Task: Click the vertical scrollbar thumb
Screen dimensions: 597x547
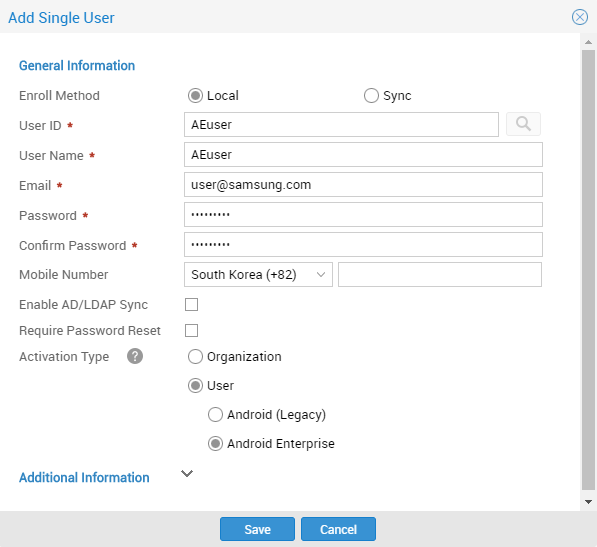Action: click(x=588, y=270)
